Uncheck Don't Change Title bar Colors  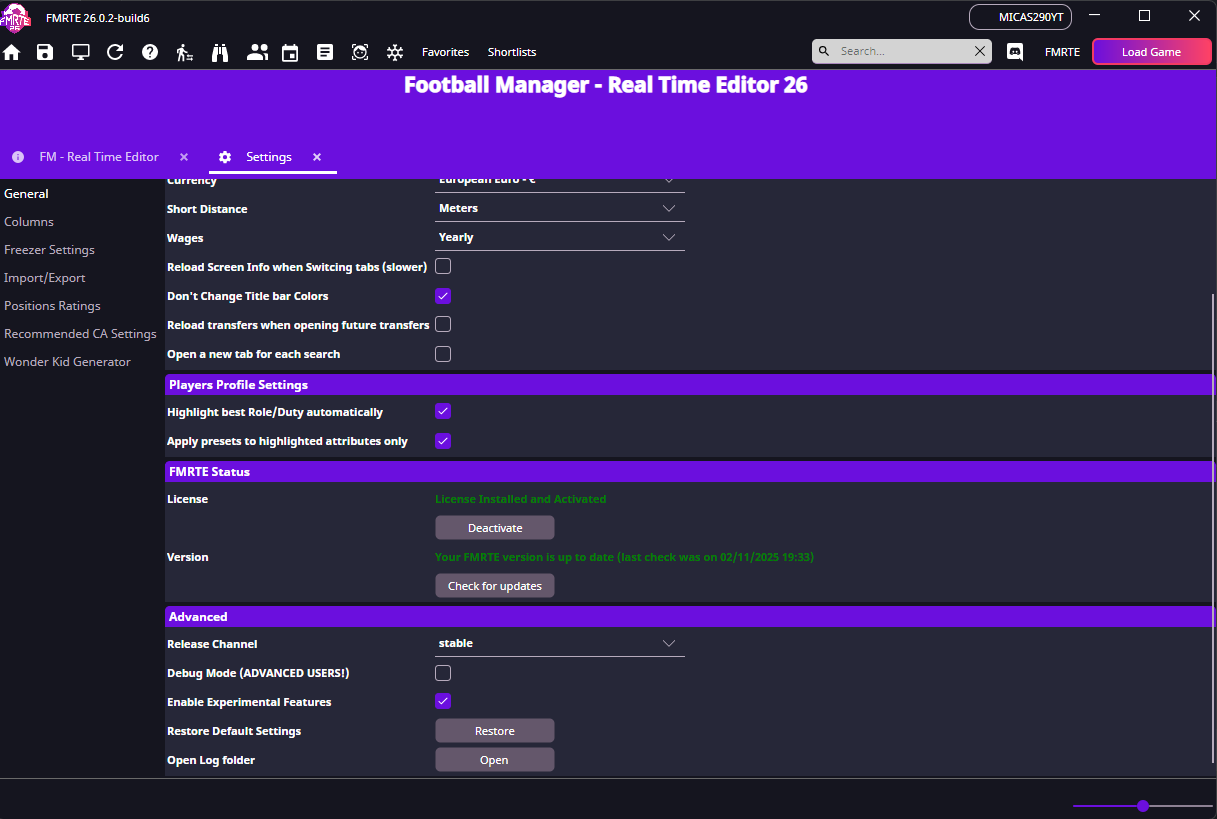(443, 296)
